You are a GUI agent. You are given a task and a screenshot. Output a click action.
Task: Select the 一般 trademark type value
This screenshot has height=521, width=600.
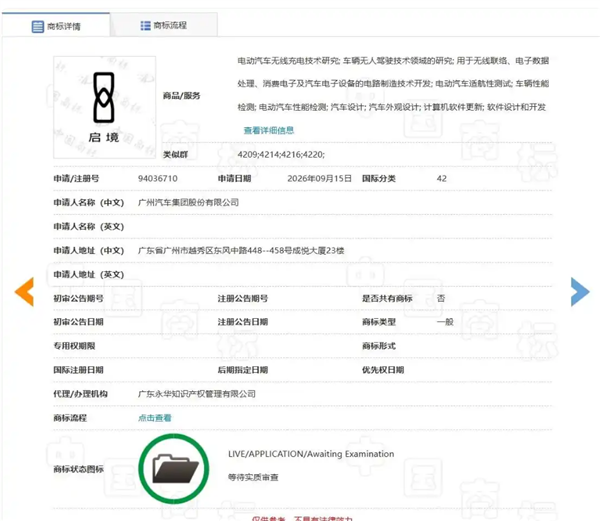click(x=445, y=322)
